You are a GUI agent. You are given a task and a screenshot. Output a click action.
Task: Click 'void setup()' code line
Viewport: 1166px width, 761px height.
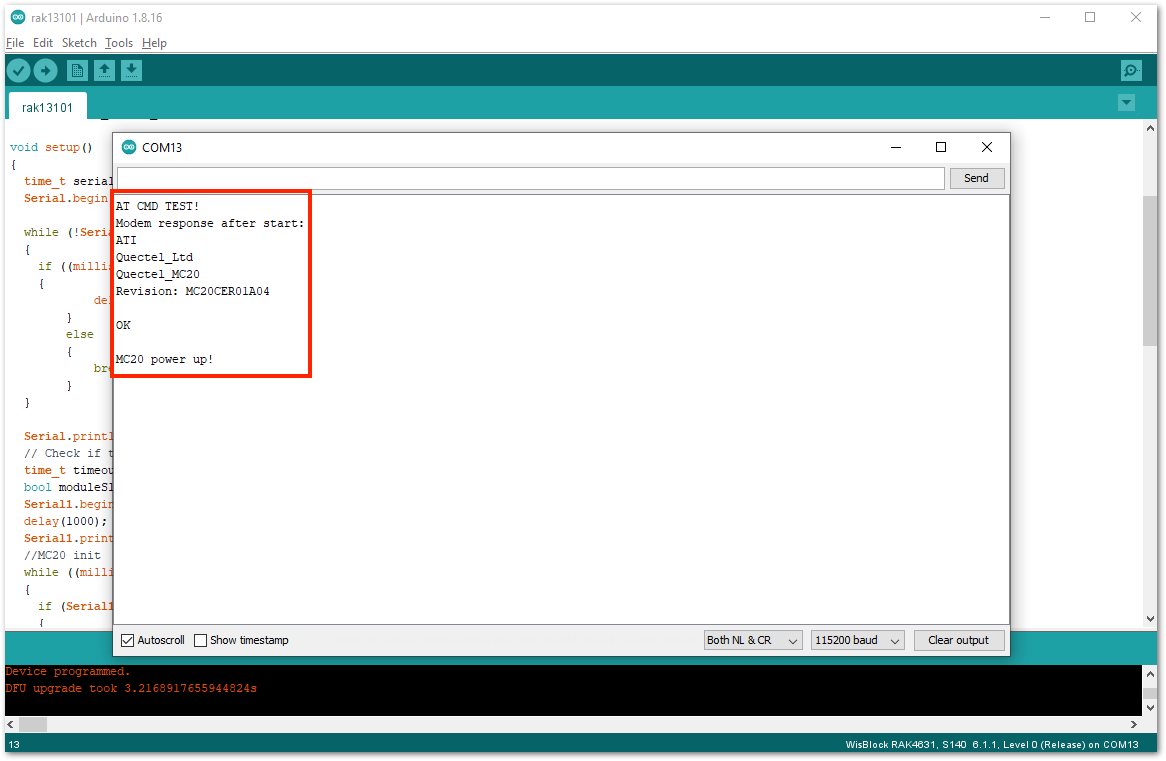[x=51, y=147]
